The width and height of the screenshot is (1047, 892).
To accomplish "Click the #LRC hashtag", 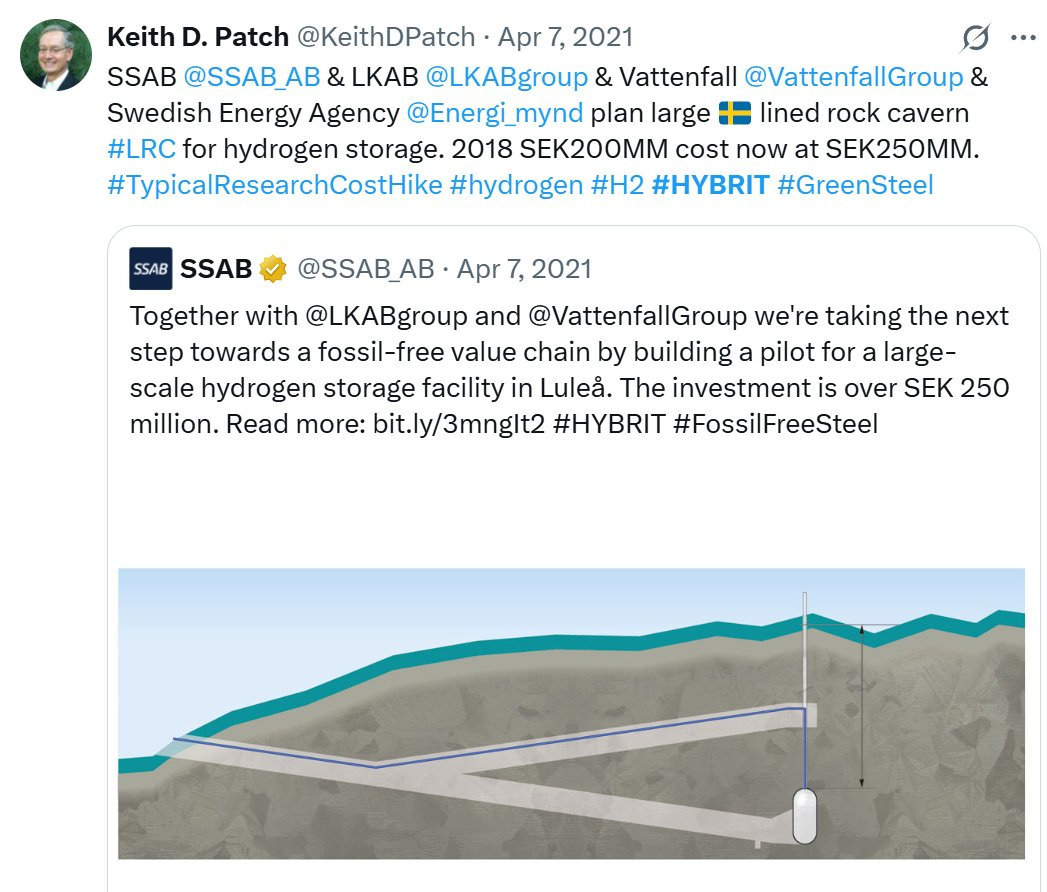I will 142,149.
